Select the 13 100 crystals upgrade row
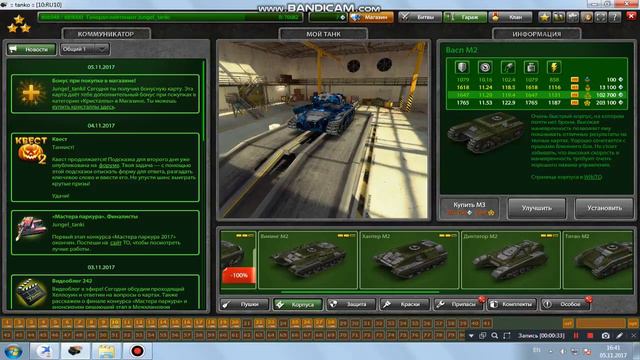The image size is (640, 360). click(x=537, y=87)
